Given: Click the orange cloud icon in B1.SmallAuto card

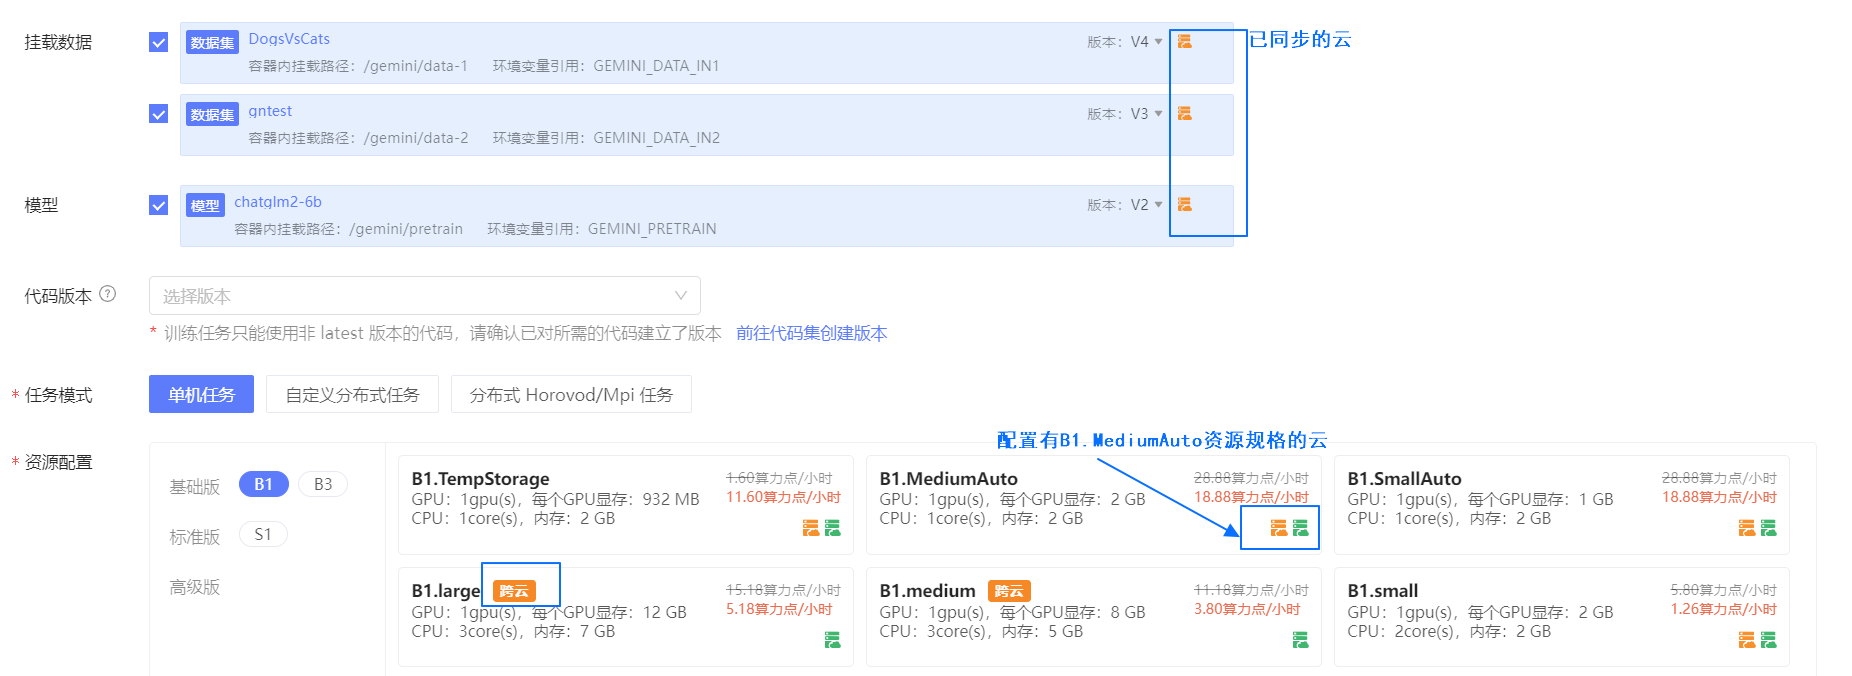Looking at the screenshot, I should [1747, 528].
